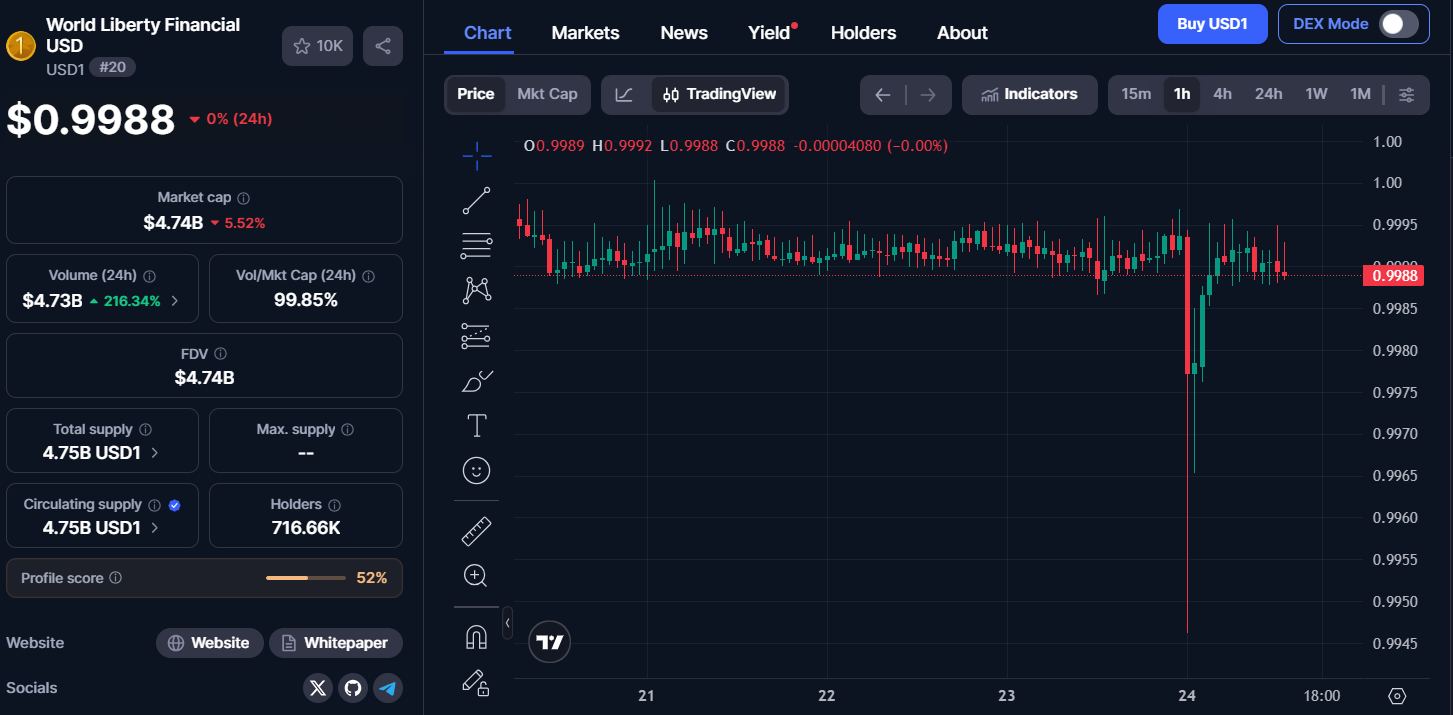Select the zoom in tool

point(477,576)
